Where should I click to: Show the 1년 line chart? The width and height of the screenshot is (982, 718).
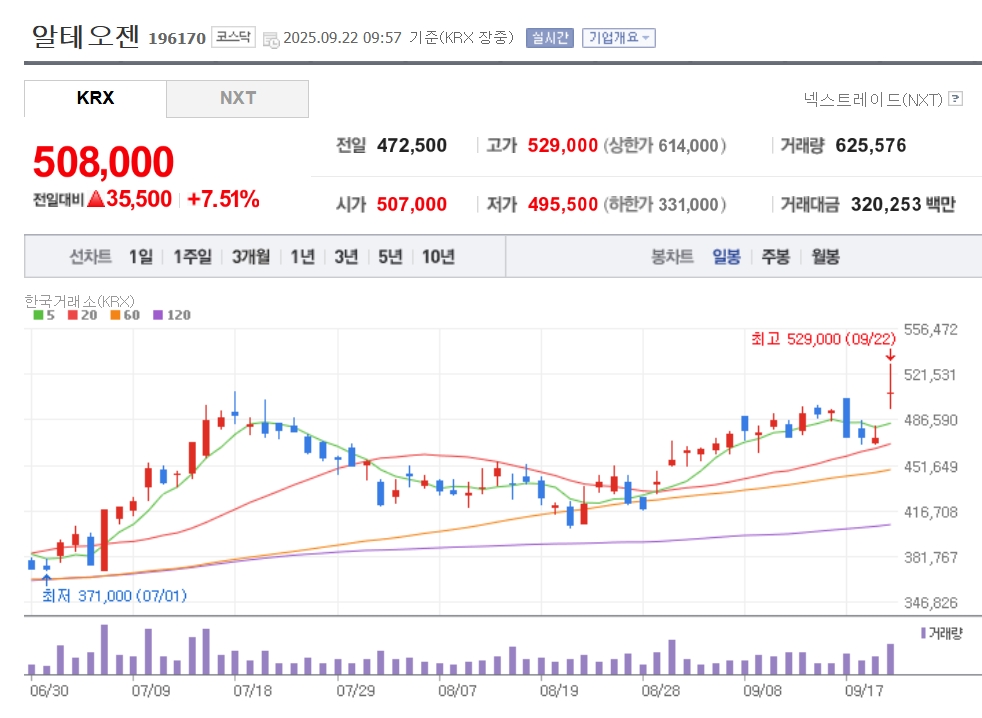302,256
